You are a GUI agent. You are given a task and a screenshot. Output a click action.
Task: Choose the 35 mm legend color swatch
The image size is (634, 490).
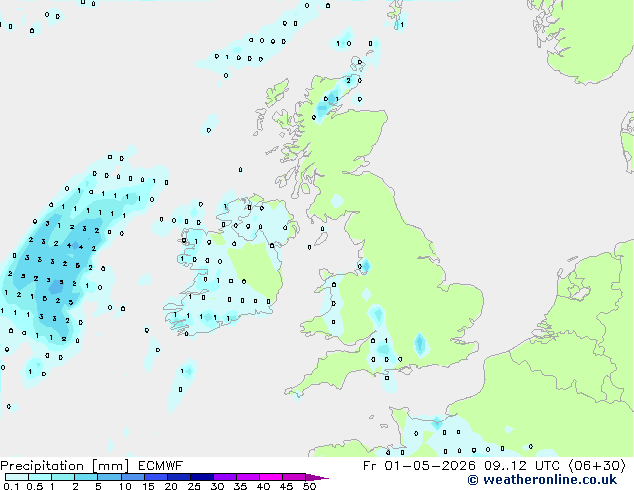pos(247,477)
